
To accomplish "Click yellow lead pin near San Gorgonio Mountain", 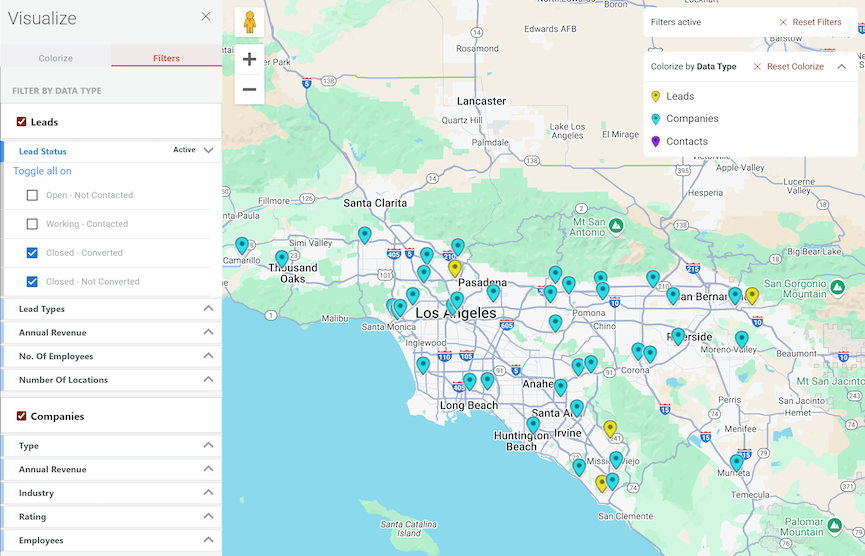I will [752, 295].
